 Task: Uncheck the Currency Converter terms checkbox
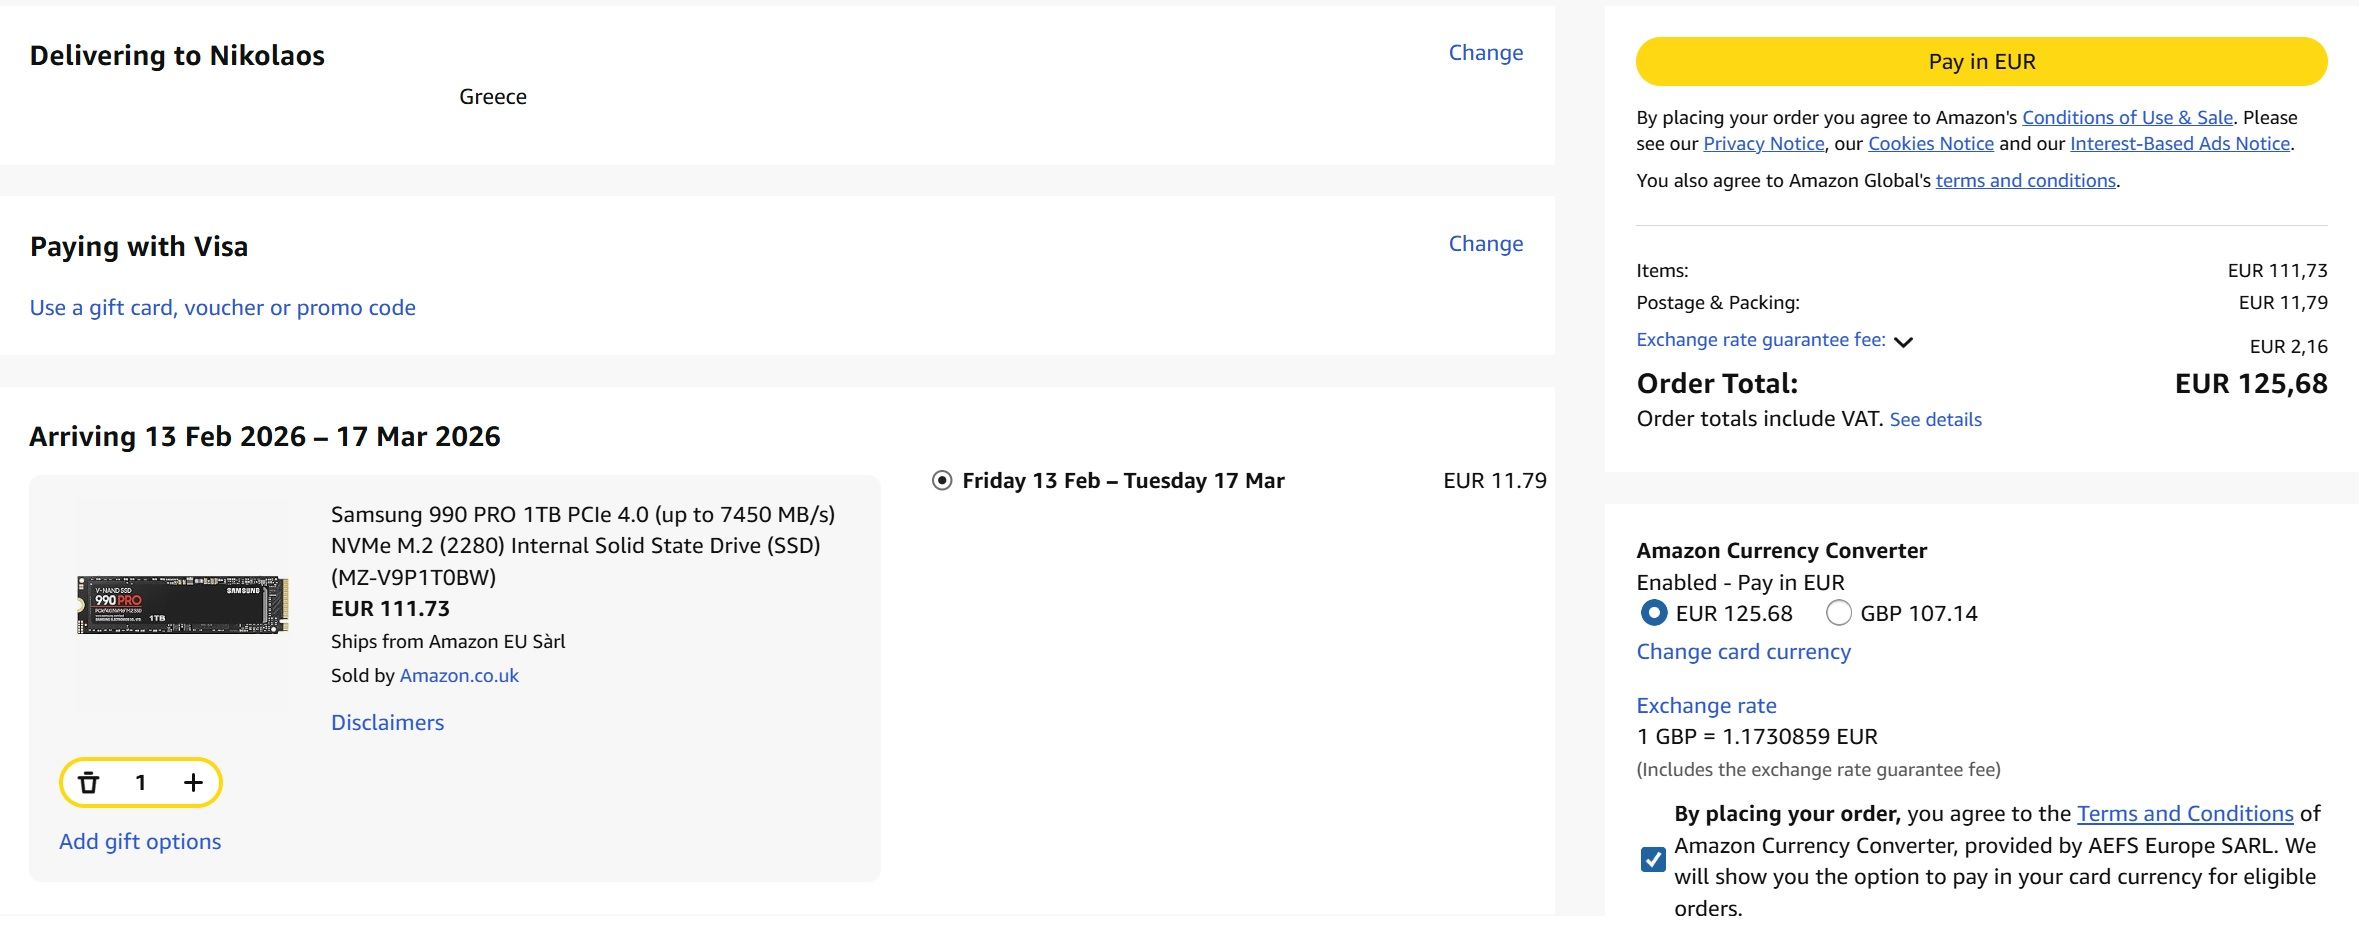click(1654, 860)
